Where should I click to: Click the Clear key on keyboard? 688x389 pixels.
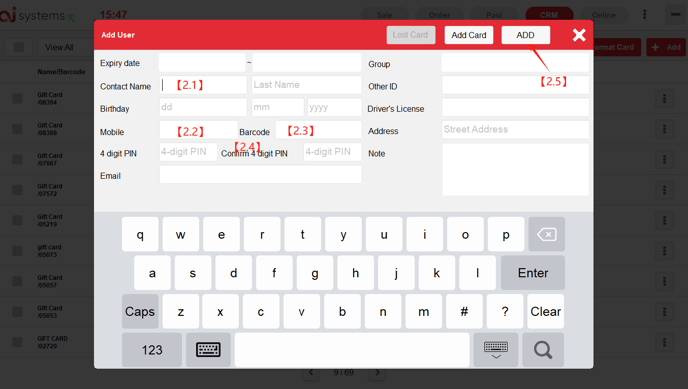[x=545, y=311]
